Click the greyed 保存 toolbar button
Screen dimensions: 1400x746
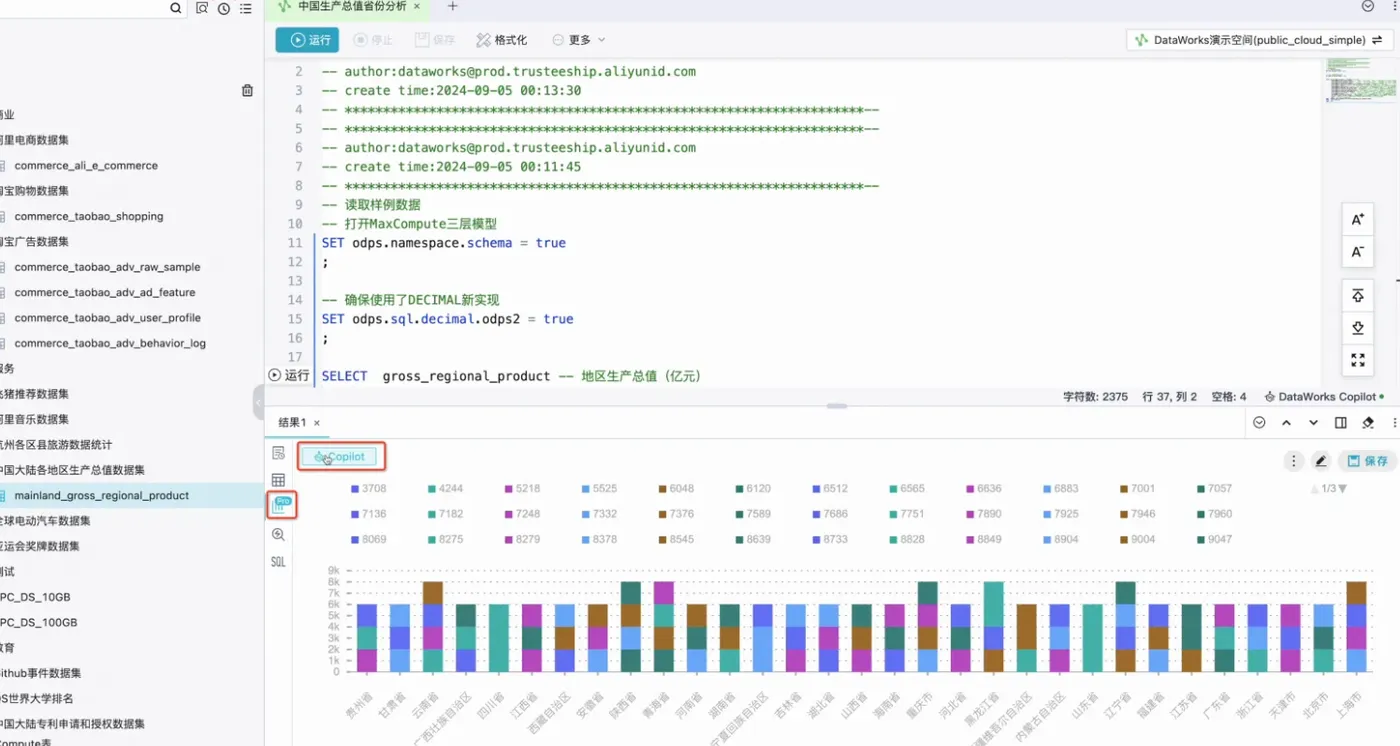coord(435,40)
